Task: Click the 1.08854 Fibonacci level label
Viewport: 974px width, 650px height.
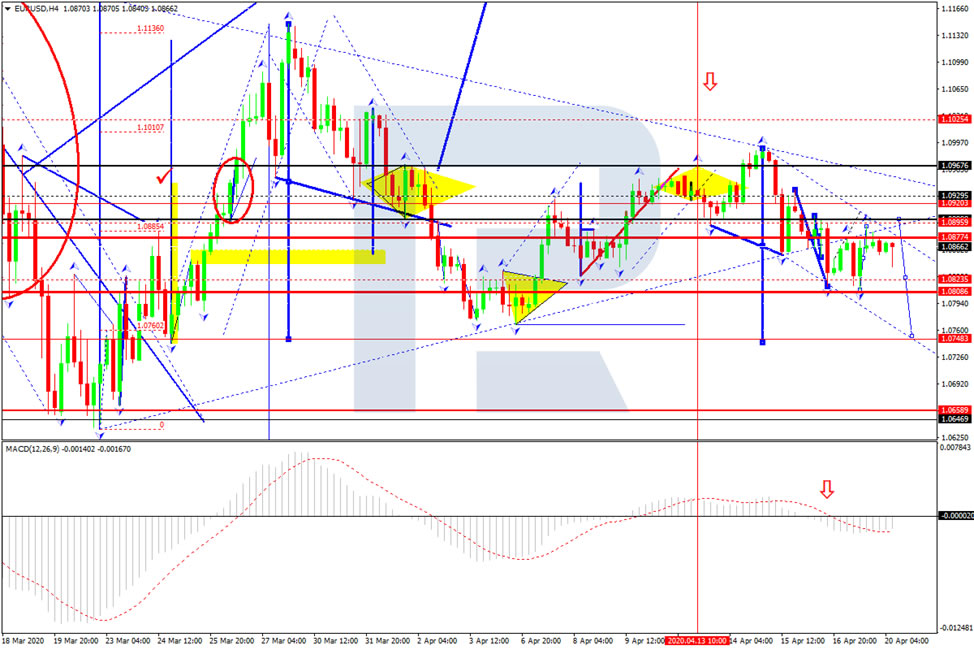Action: 150,227
